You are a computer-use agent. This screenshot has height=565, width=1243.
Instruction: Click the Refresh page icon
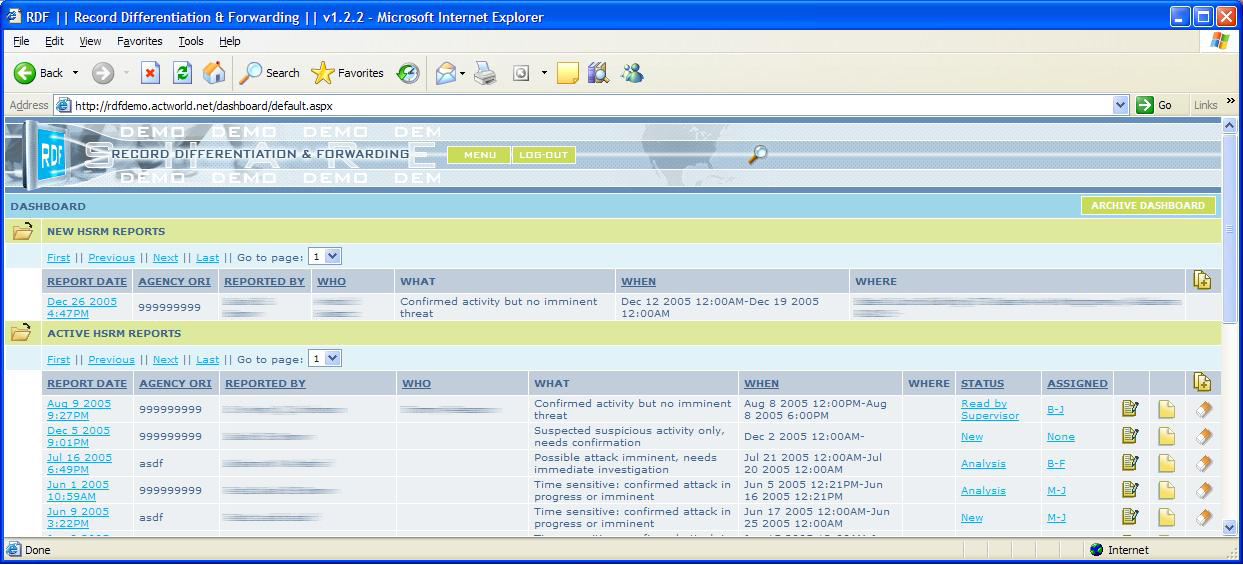tap(182, 73)
